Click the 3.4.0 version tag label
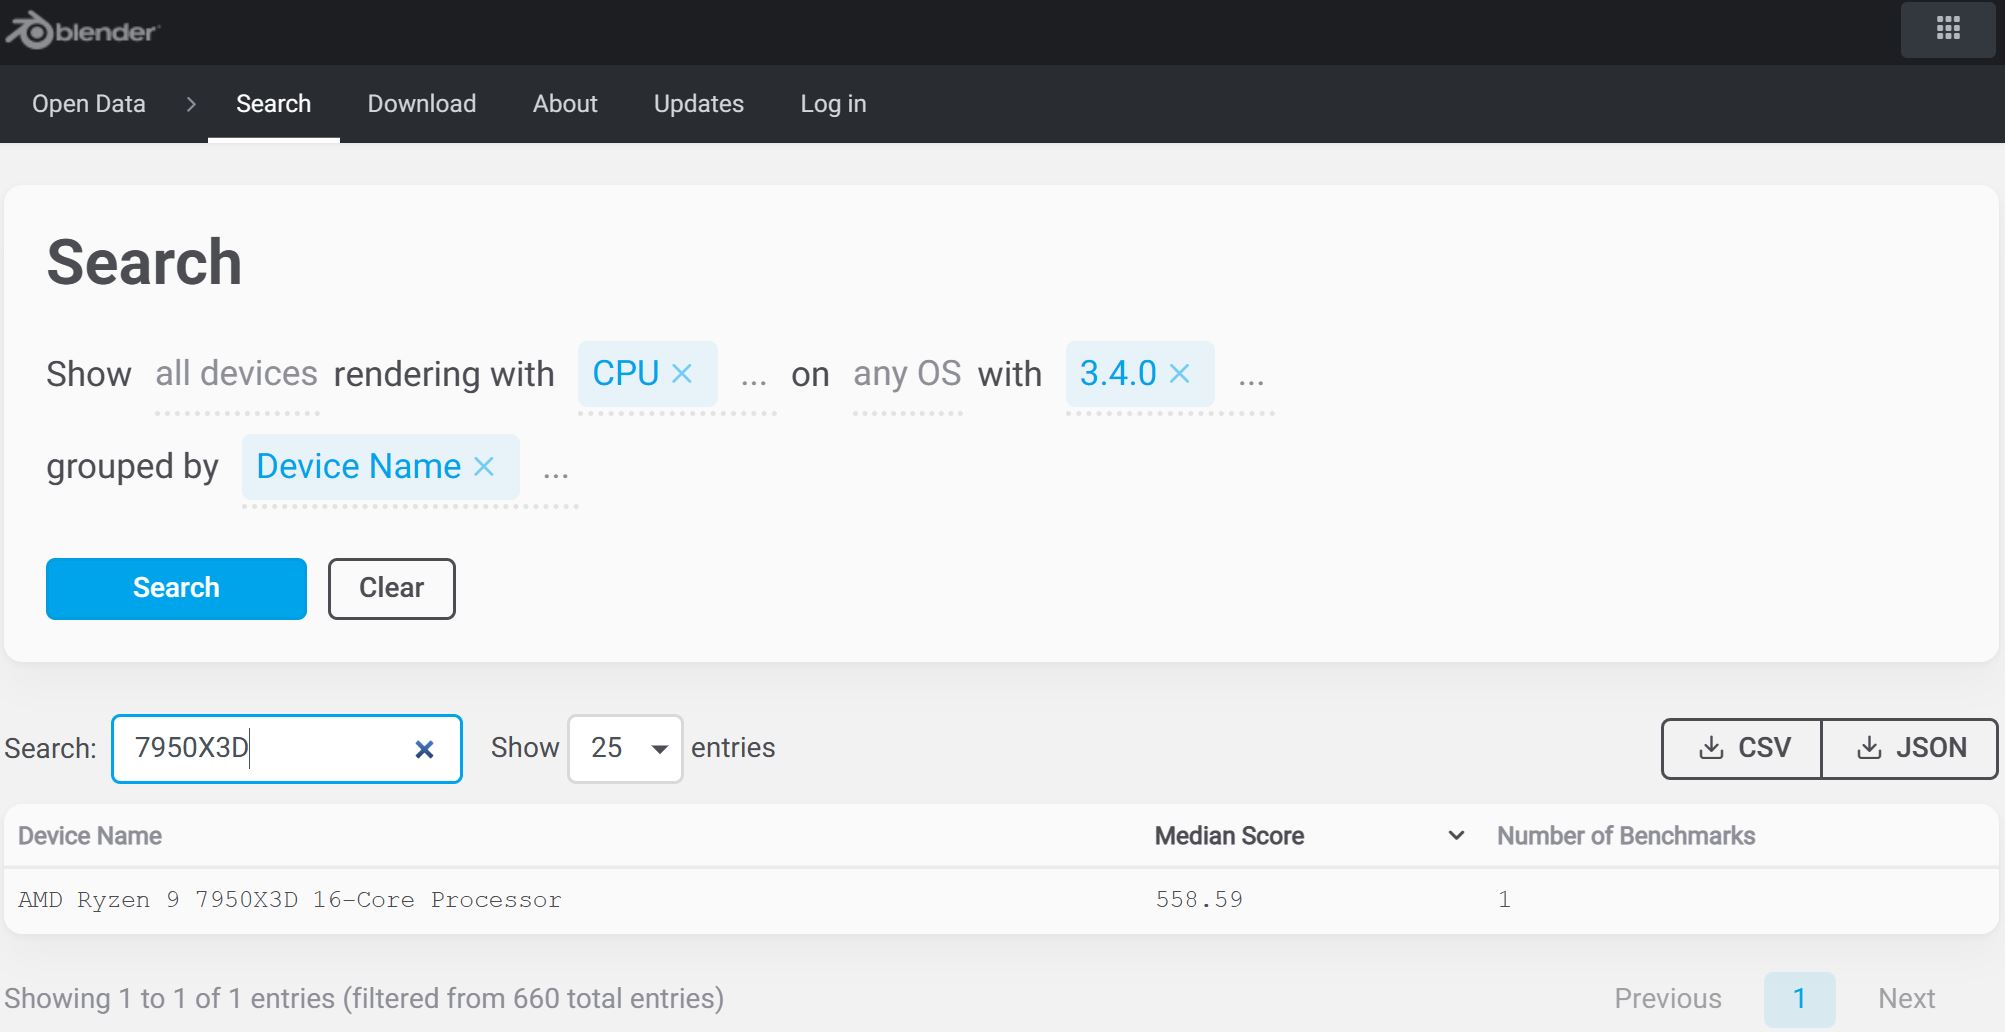The width and height of the screenshot is (2005, 1032). coord(1118,373)
